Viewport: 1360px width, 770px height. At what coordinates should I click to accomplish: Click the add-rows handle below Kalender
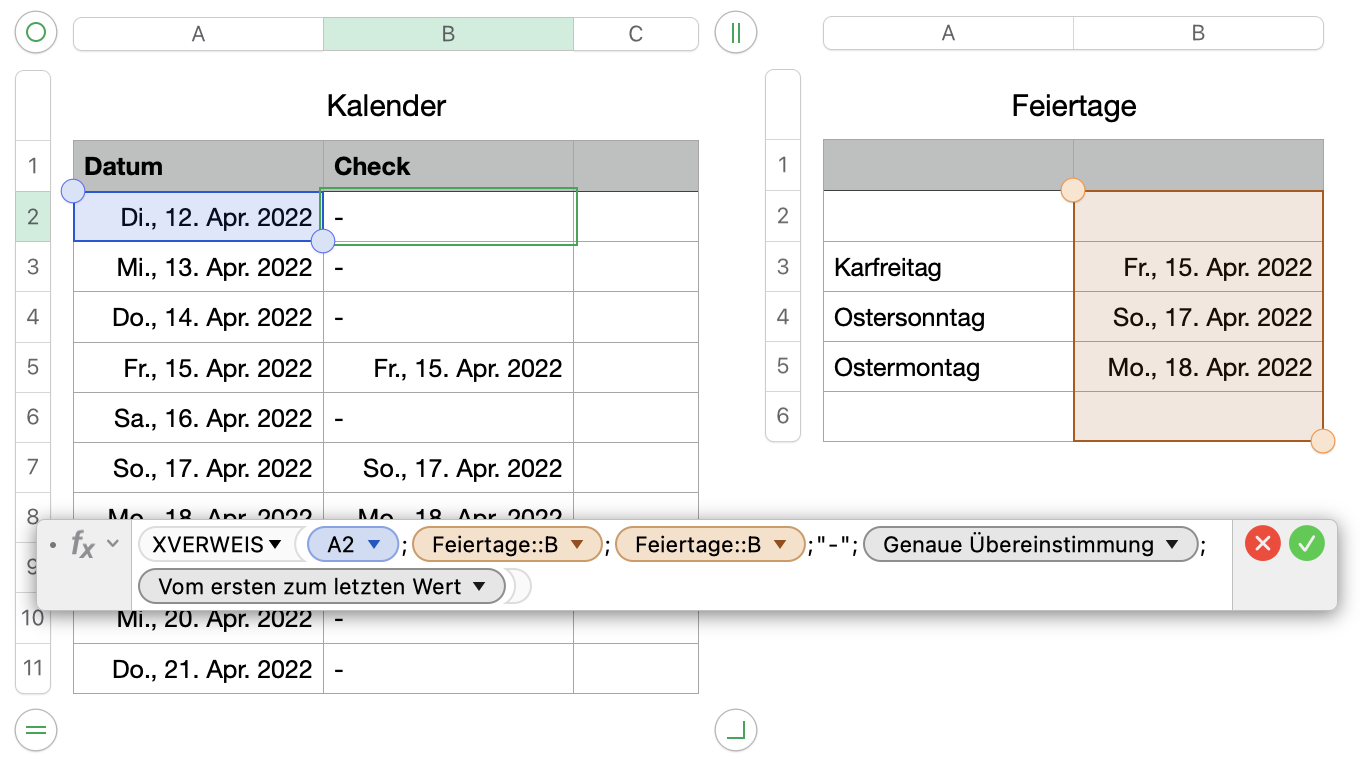click(x=36, y=730)
